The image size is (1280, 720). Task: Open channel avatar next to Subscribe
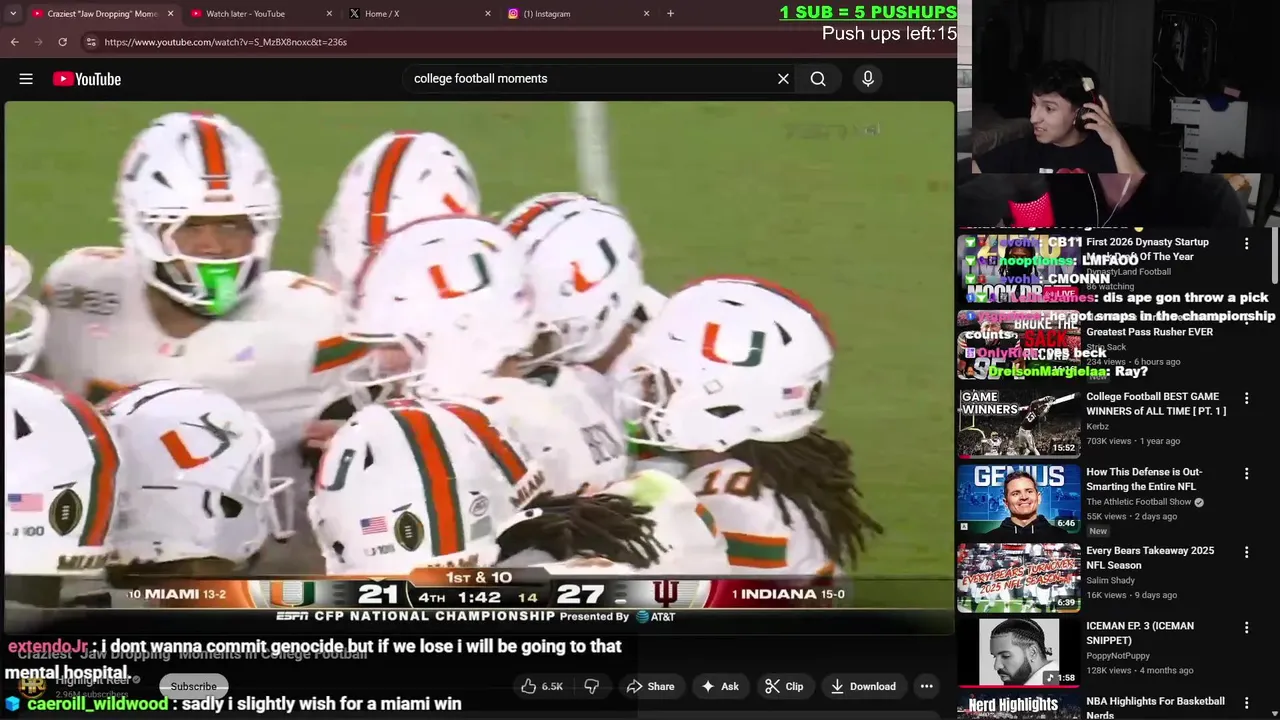(32, 685)
